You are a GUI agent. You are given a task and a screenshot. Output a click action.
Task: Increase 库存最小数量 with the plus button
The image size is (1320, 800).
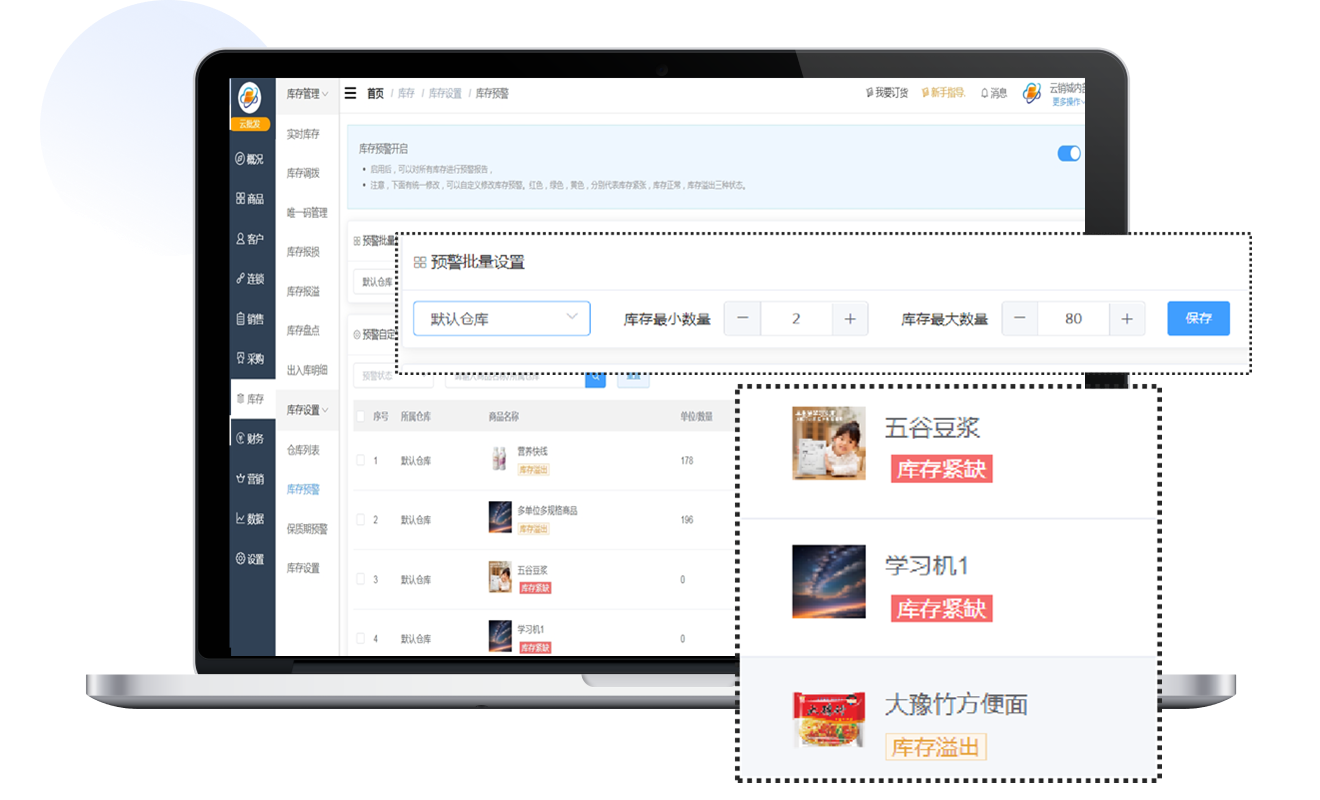[850, 319]
